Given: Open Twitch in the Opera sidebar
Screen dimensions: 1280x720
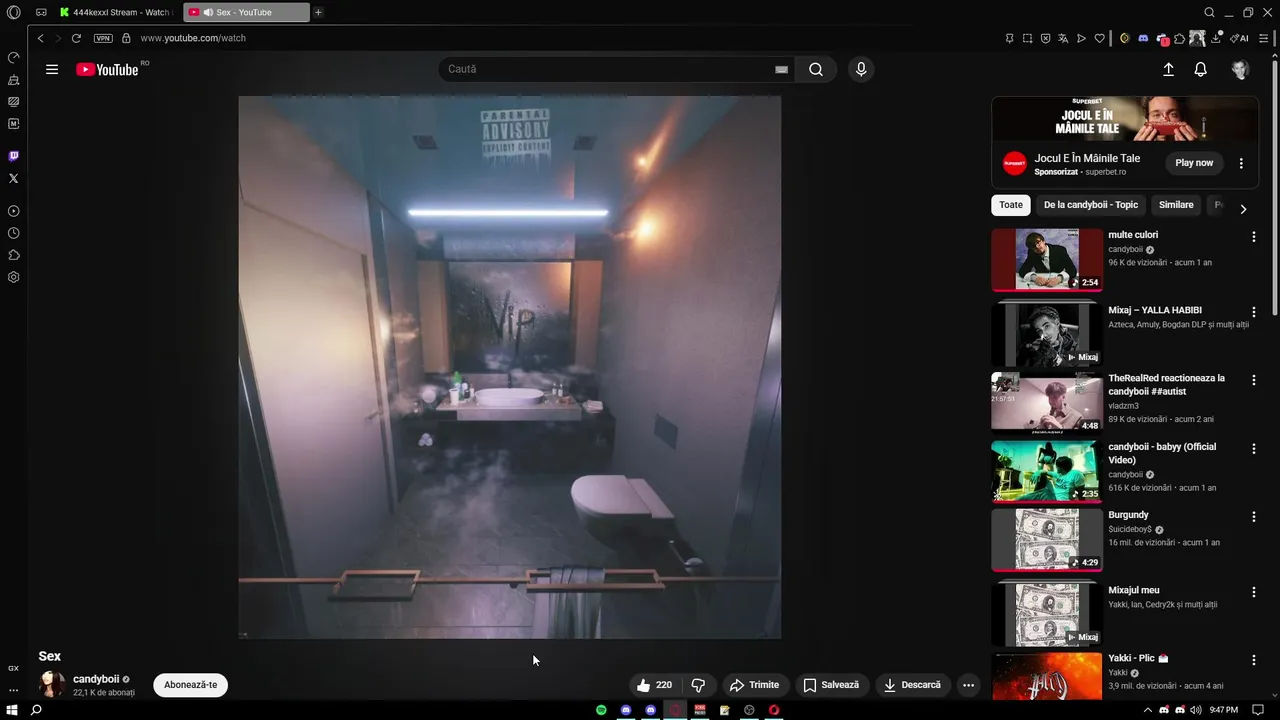Looking at the screenshot, I should (13, 156).
